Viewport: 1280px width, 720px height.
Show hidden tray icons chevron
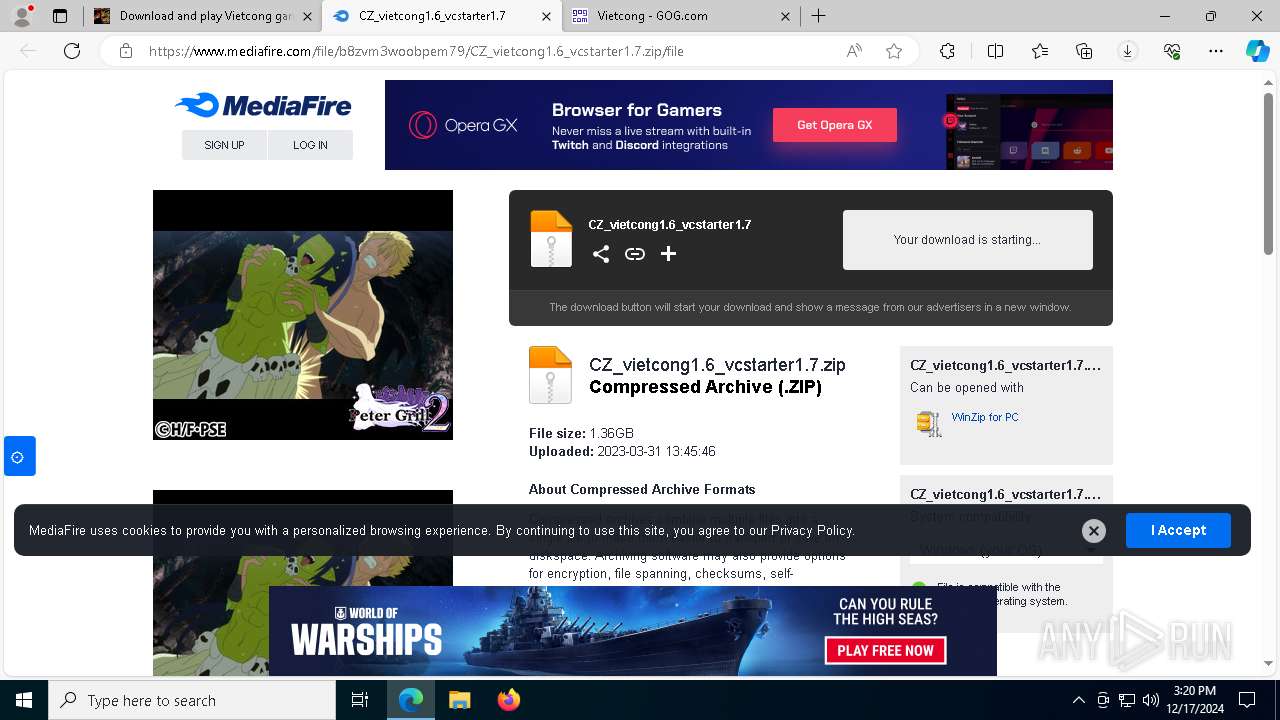coord(1078,700)
